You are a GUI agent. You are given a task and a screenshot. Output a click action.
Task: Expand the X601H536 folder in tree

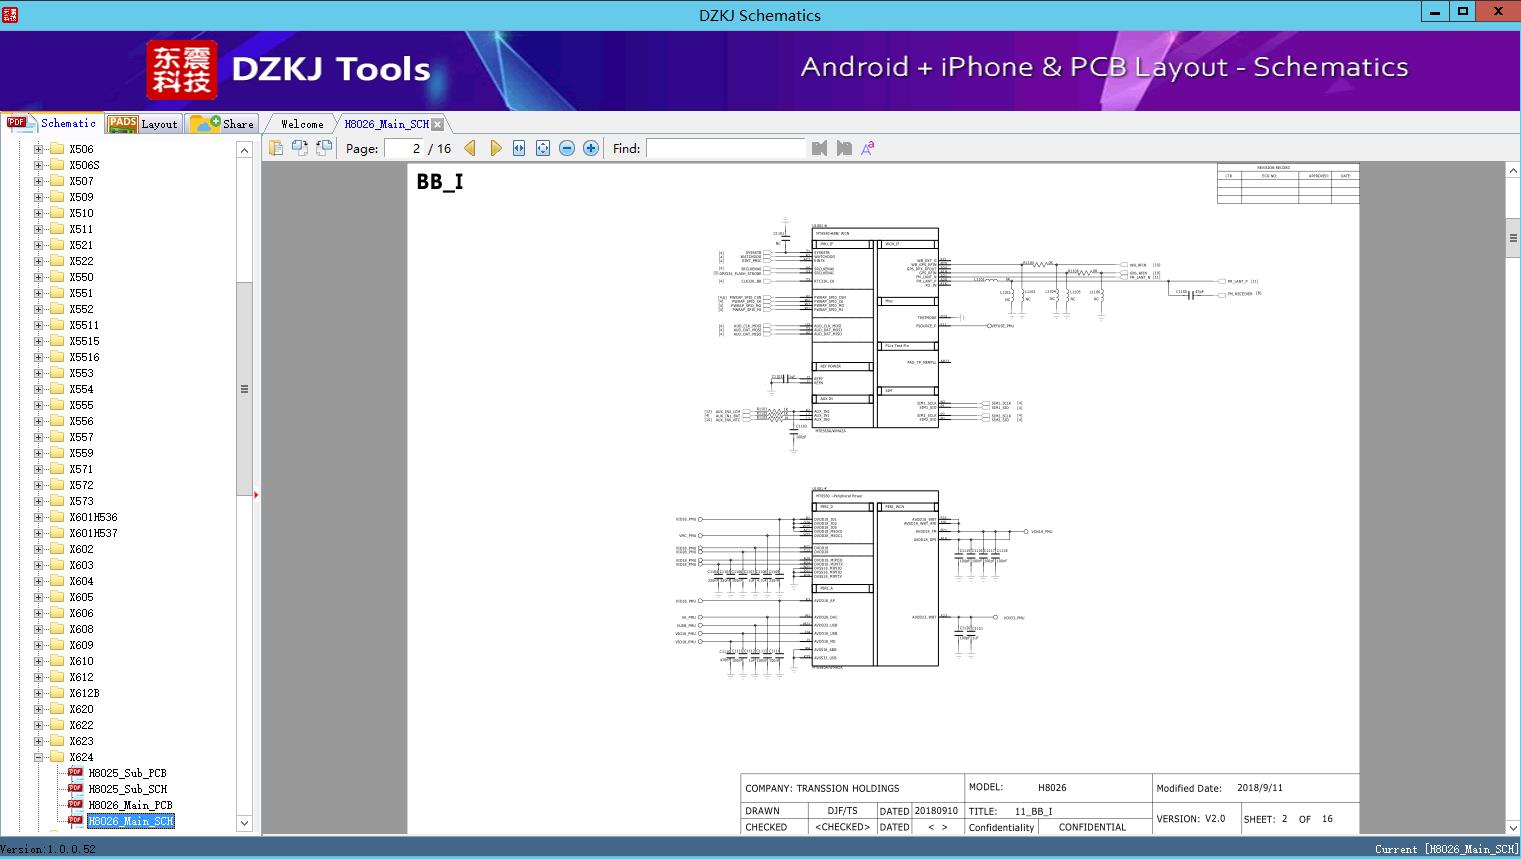pyautogui.click(x=38, y=517)
